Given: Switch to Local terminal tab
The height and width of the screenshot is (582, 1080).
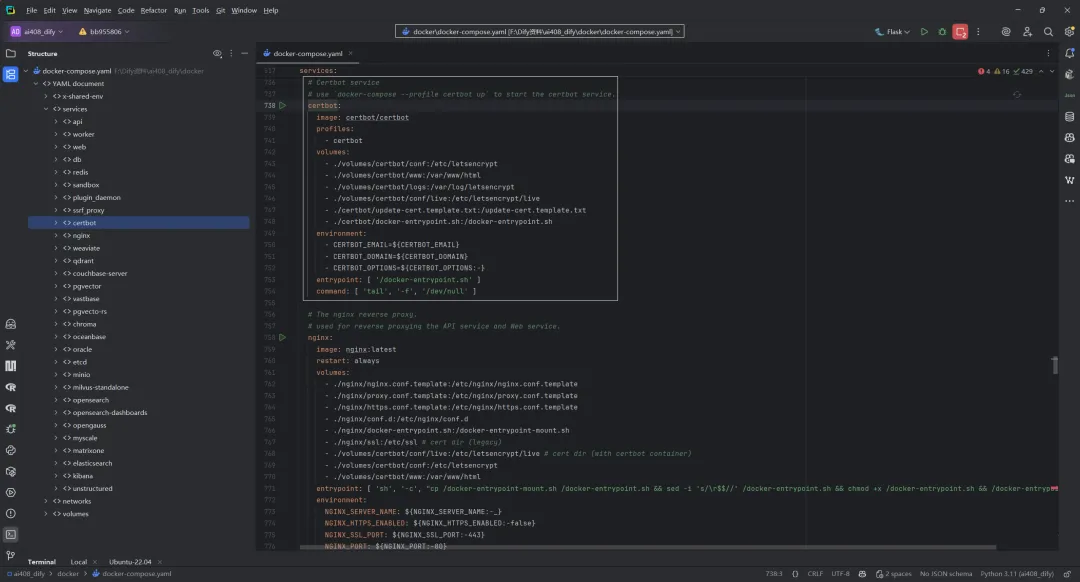Looking at the screenshot, I should click(79, 562).
